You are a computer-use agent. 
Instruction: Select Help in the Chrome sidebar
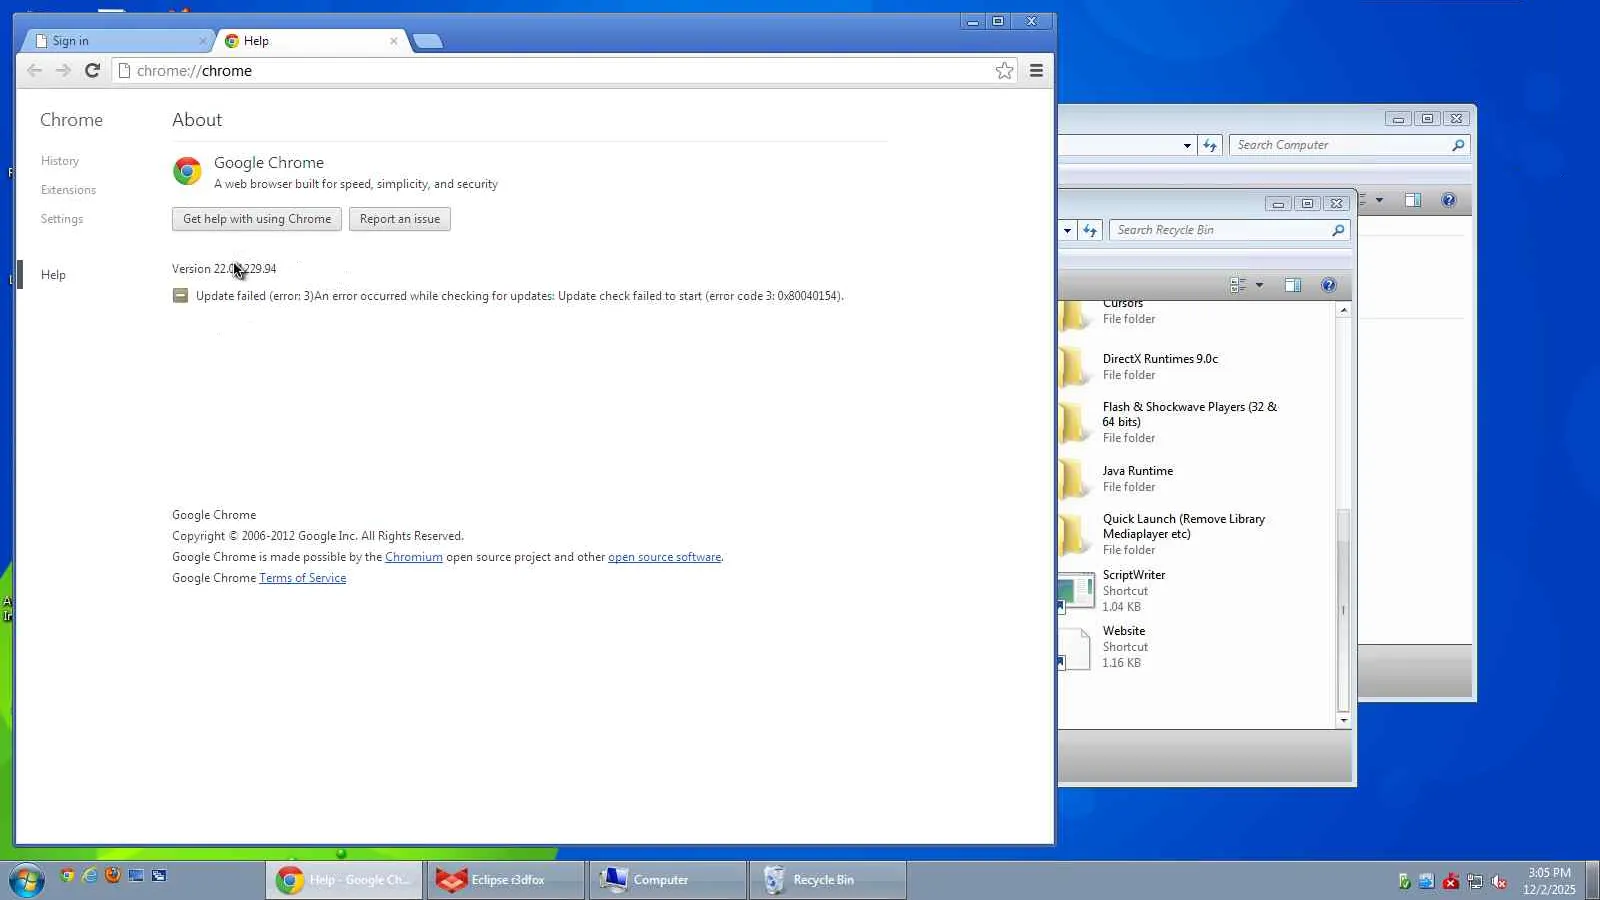tap(53, 275)
